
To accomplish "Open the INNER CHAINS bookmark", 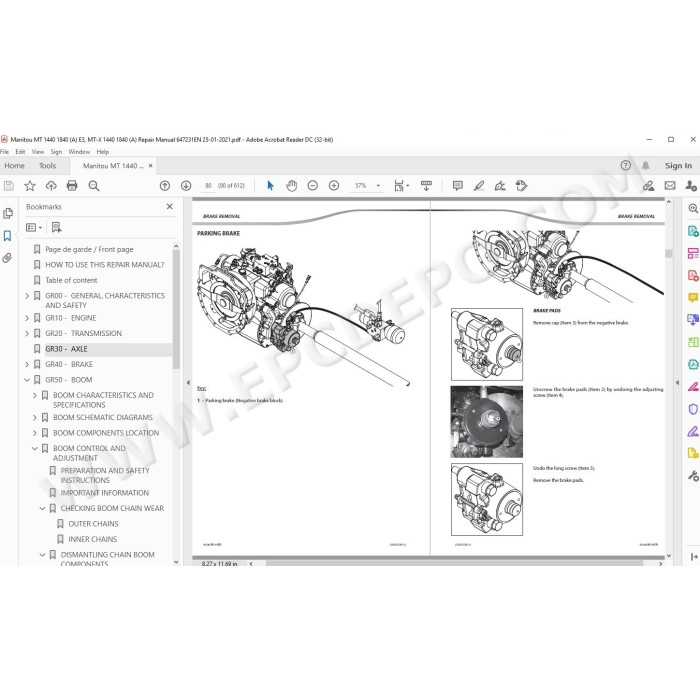I will tap(92, 539).
